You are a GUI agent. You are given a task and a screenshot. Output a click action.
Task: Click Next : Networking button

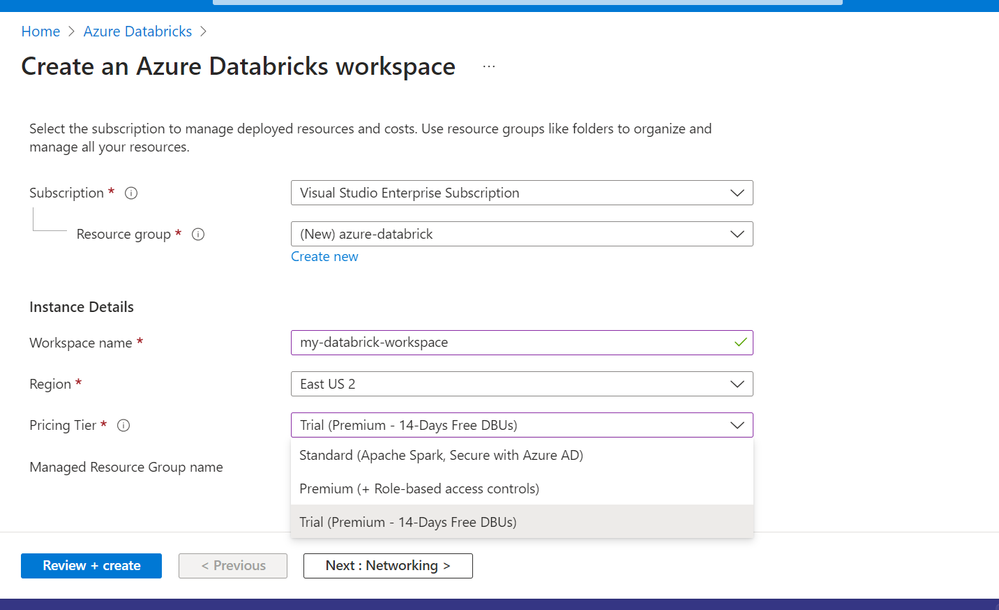click(x=388, y=566)
